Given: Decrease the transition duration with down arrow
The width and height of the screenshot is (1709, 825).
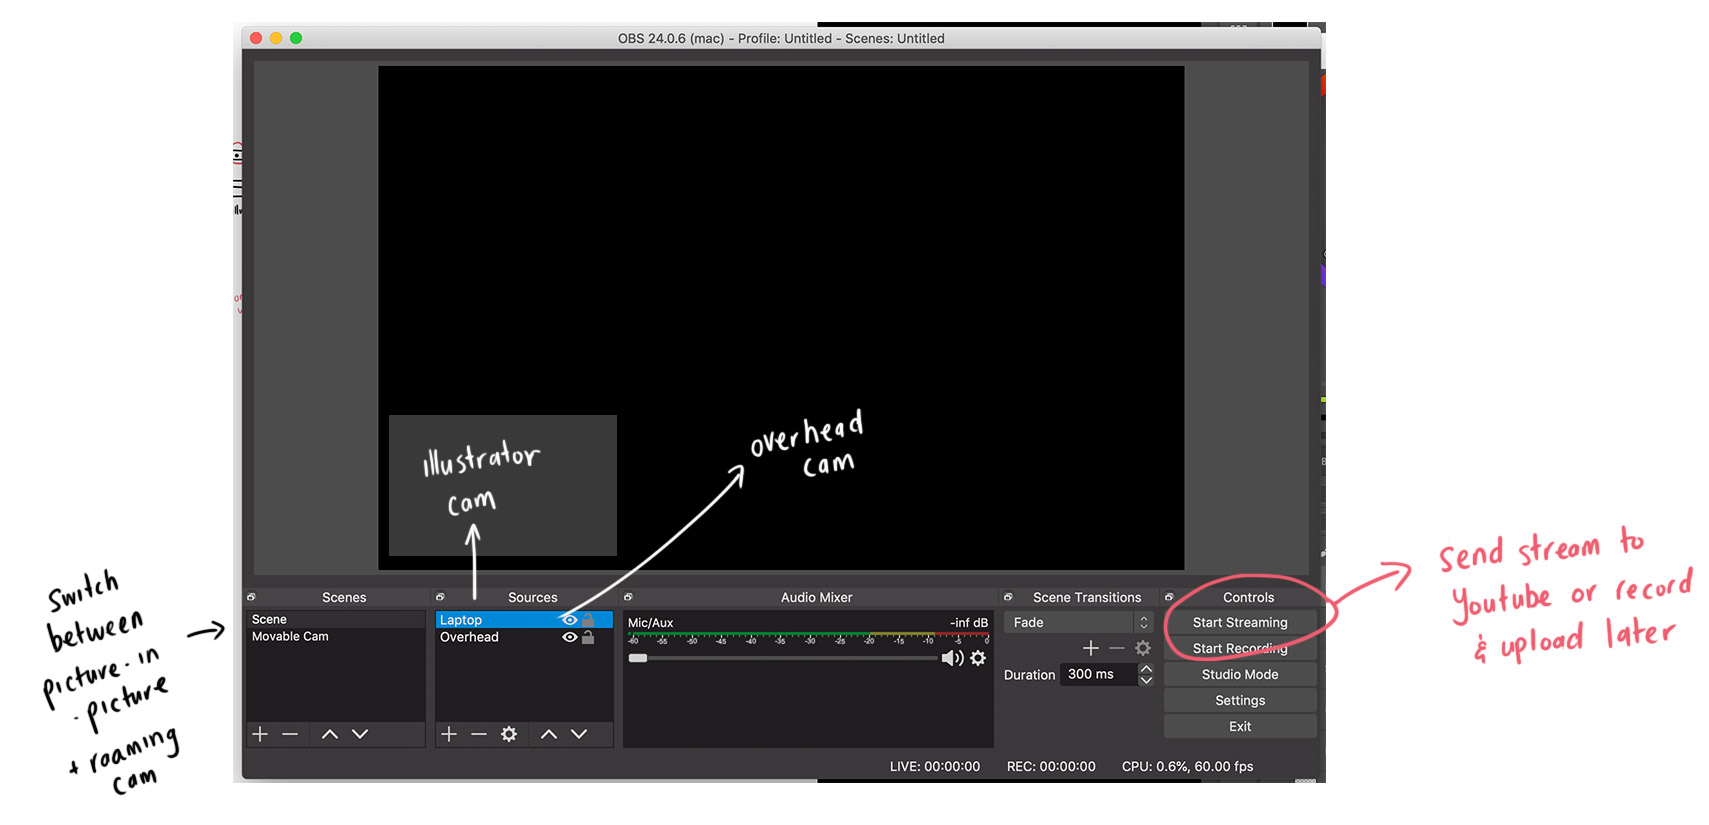Looking at the screenshot, I should 1146,680.
